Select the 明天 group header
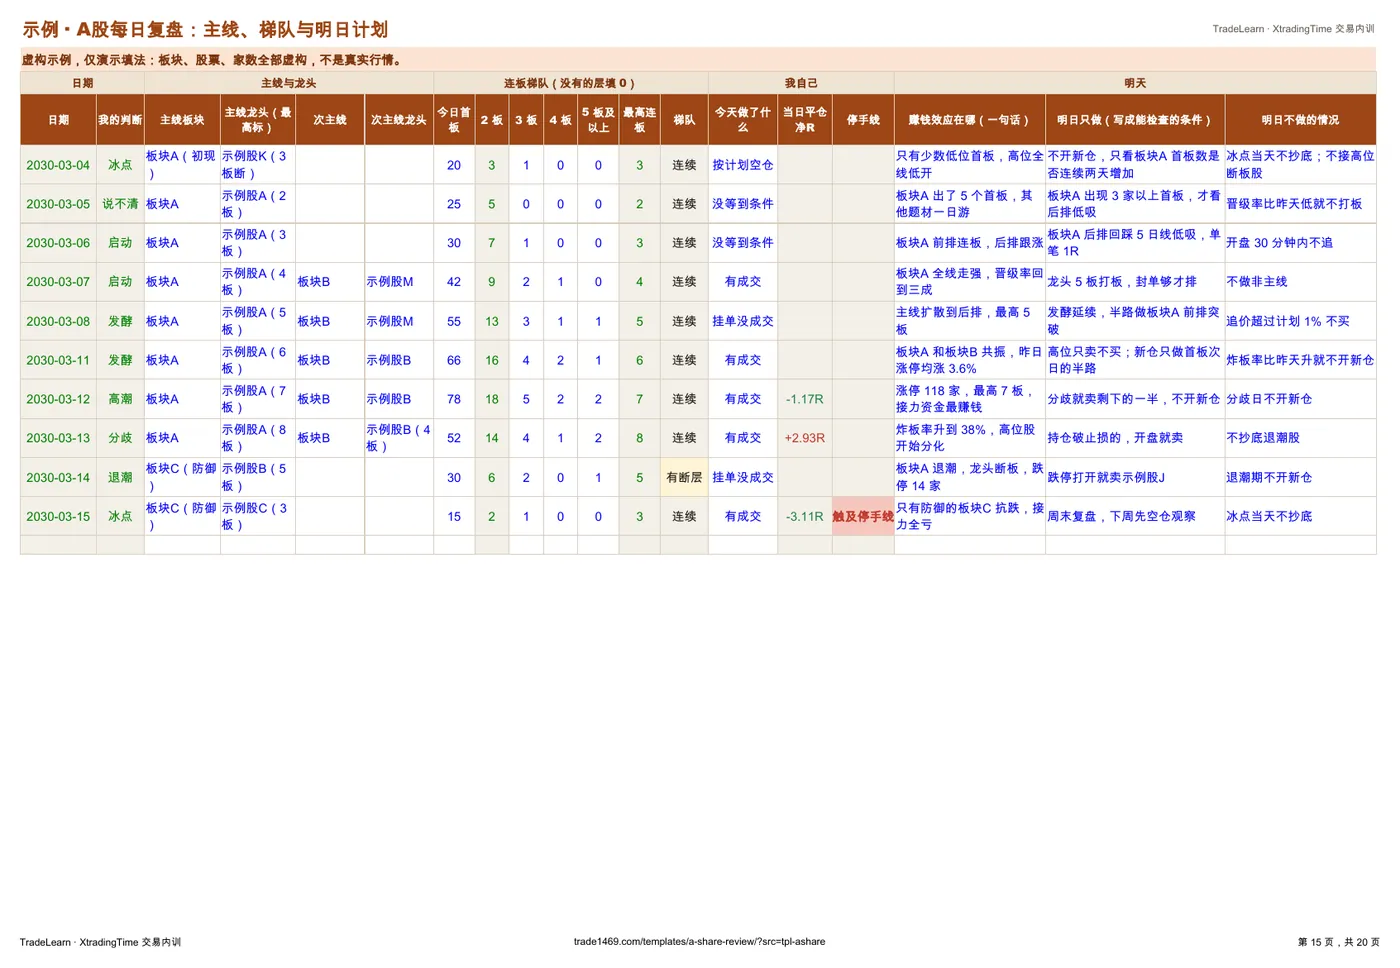 1135,83
